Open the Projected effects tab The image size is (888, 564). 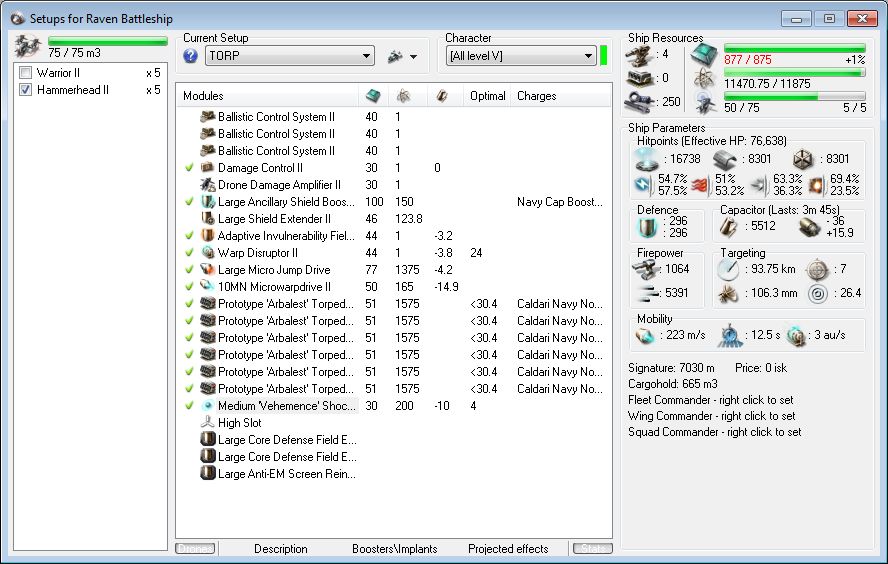tap(508, 549)
